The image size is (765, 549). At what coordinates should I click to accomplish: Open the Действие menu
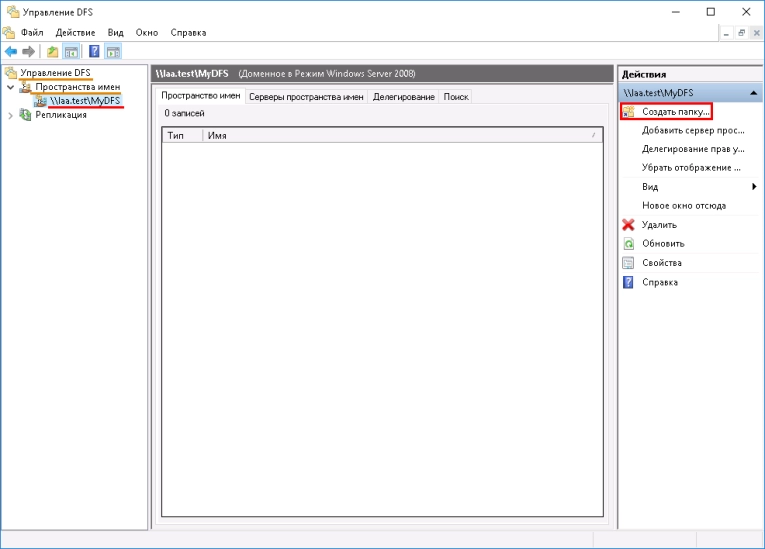75,32
